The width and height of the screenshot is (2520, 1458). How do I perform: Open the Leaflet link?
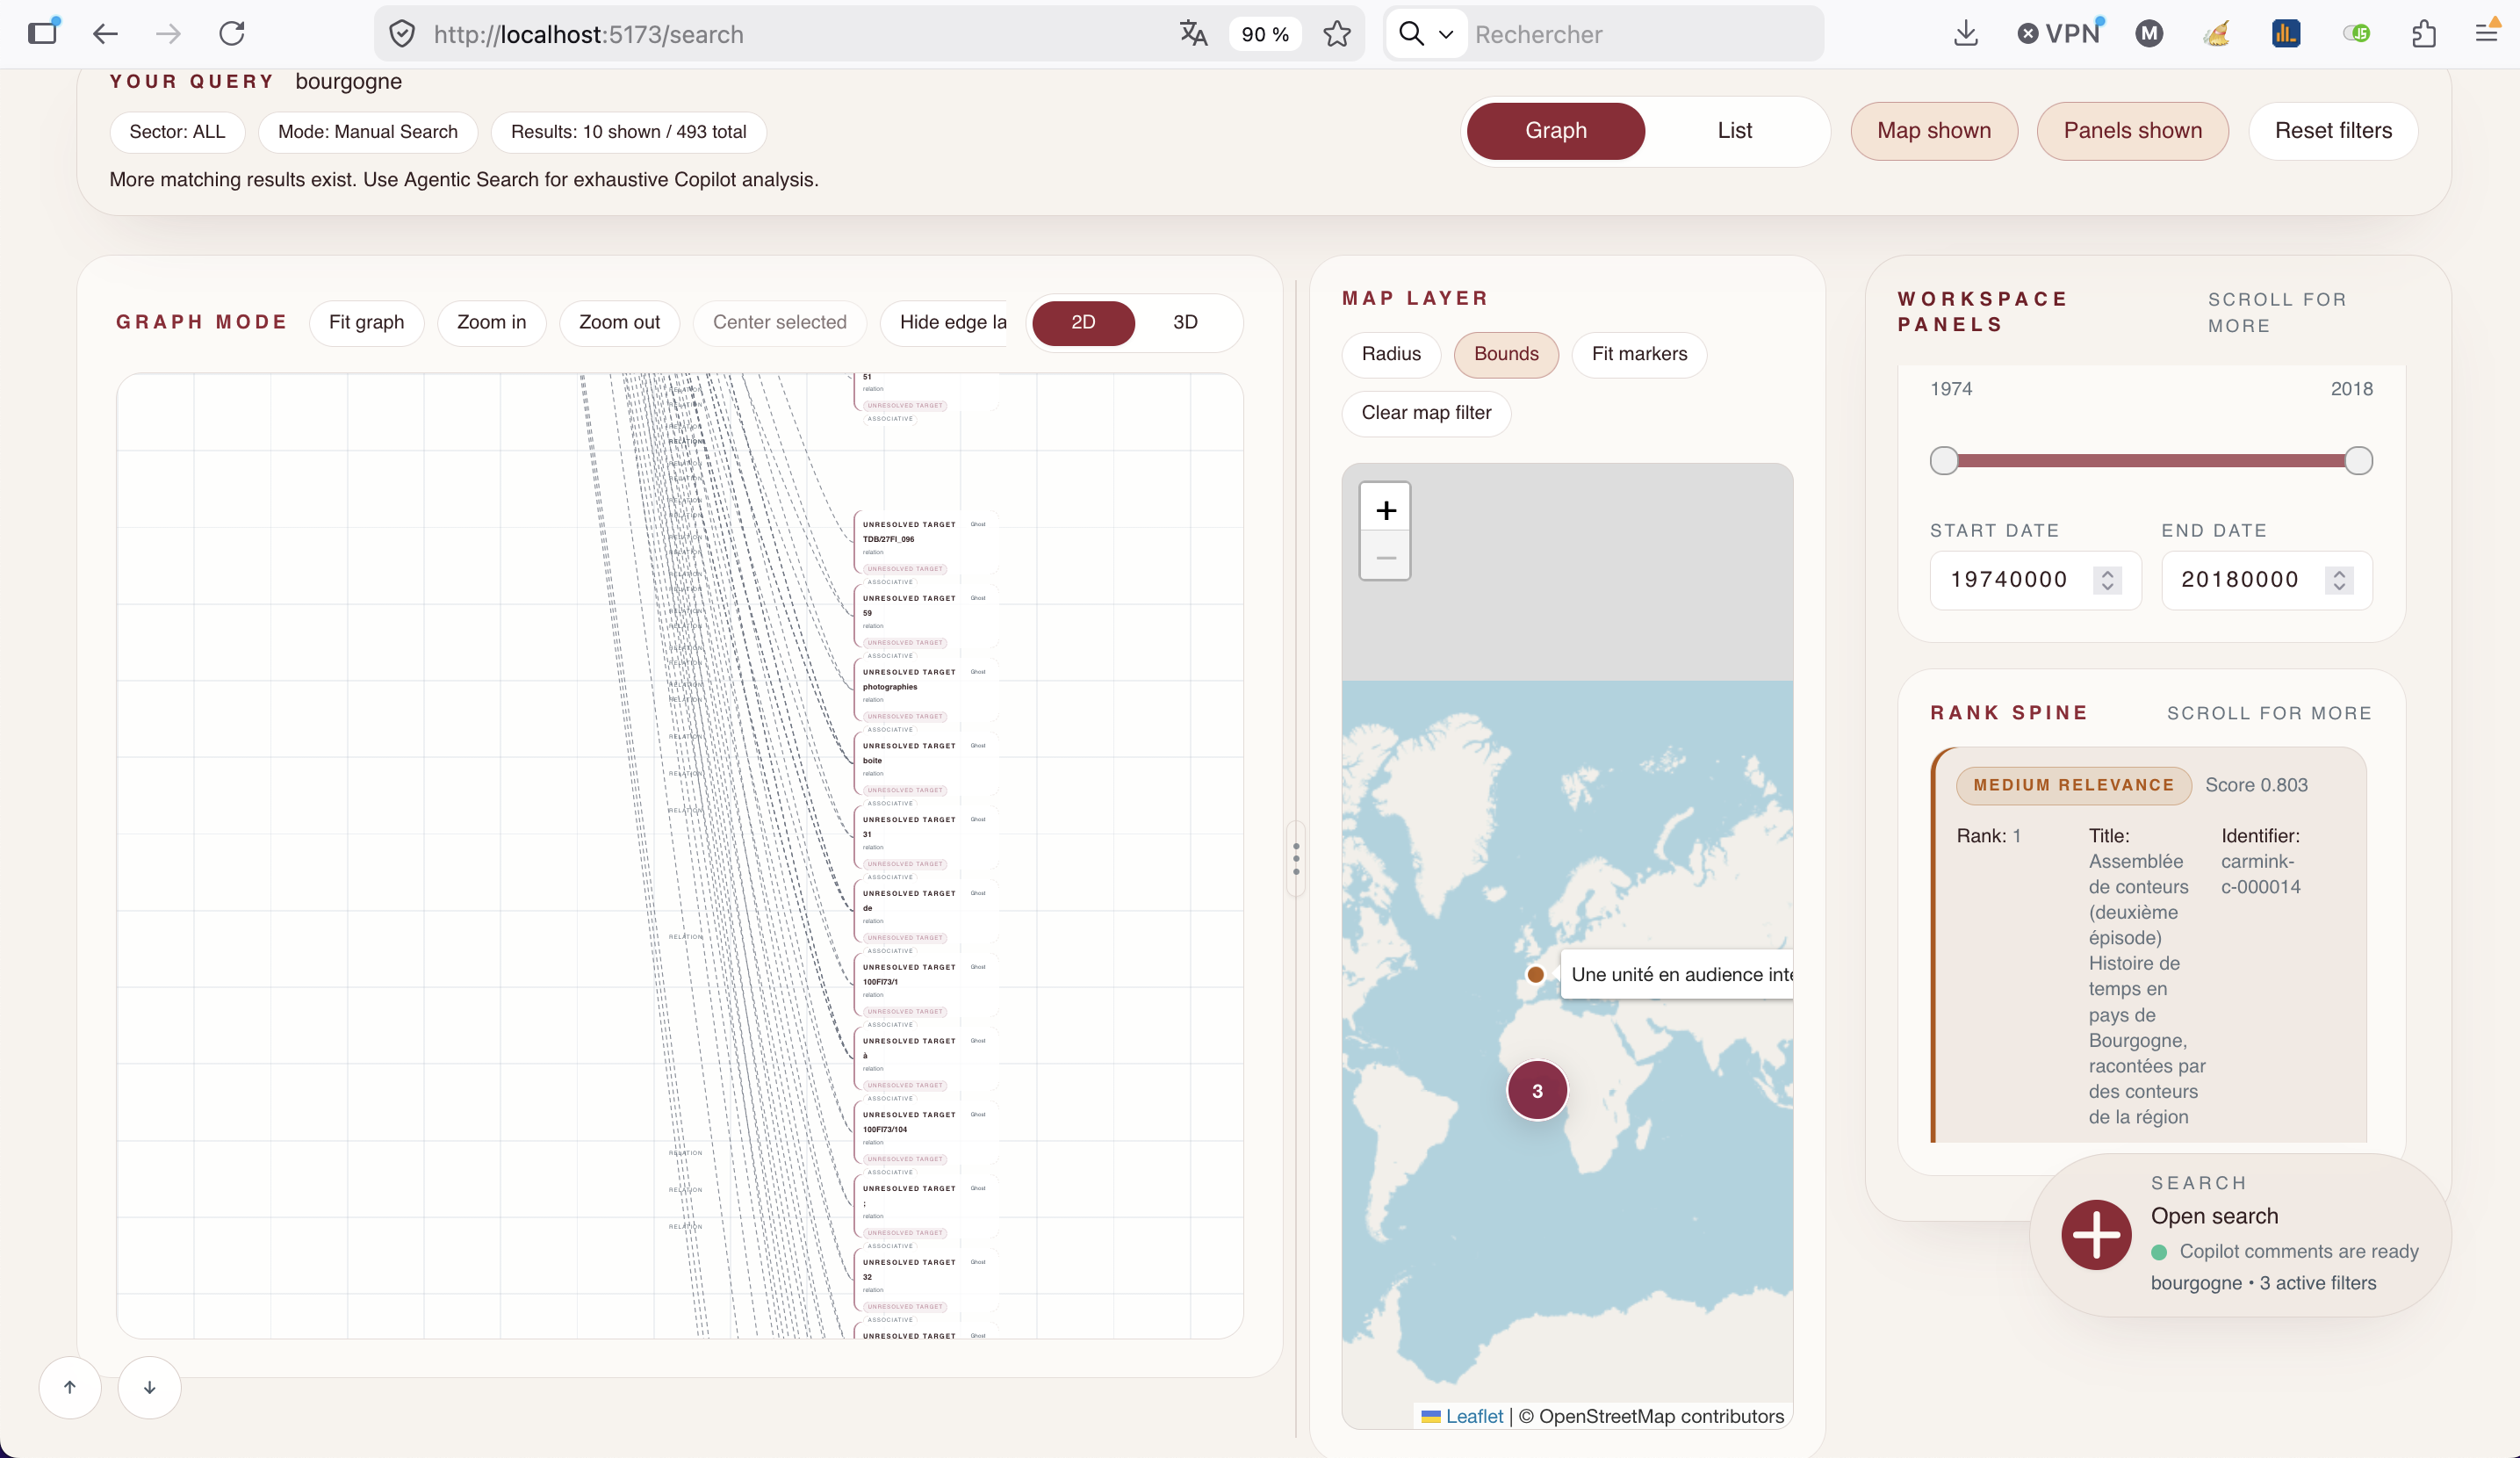[x=1473, y=1416]
